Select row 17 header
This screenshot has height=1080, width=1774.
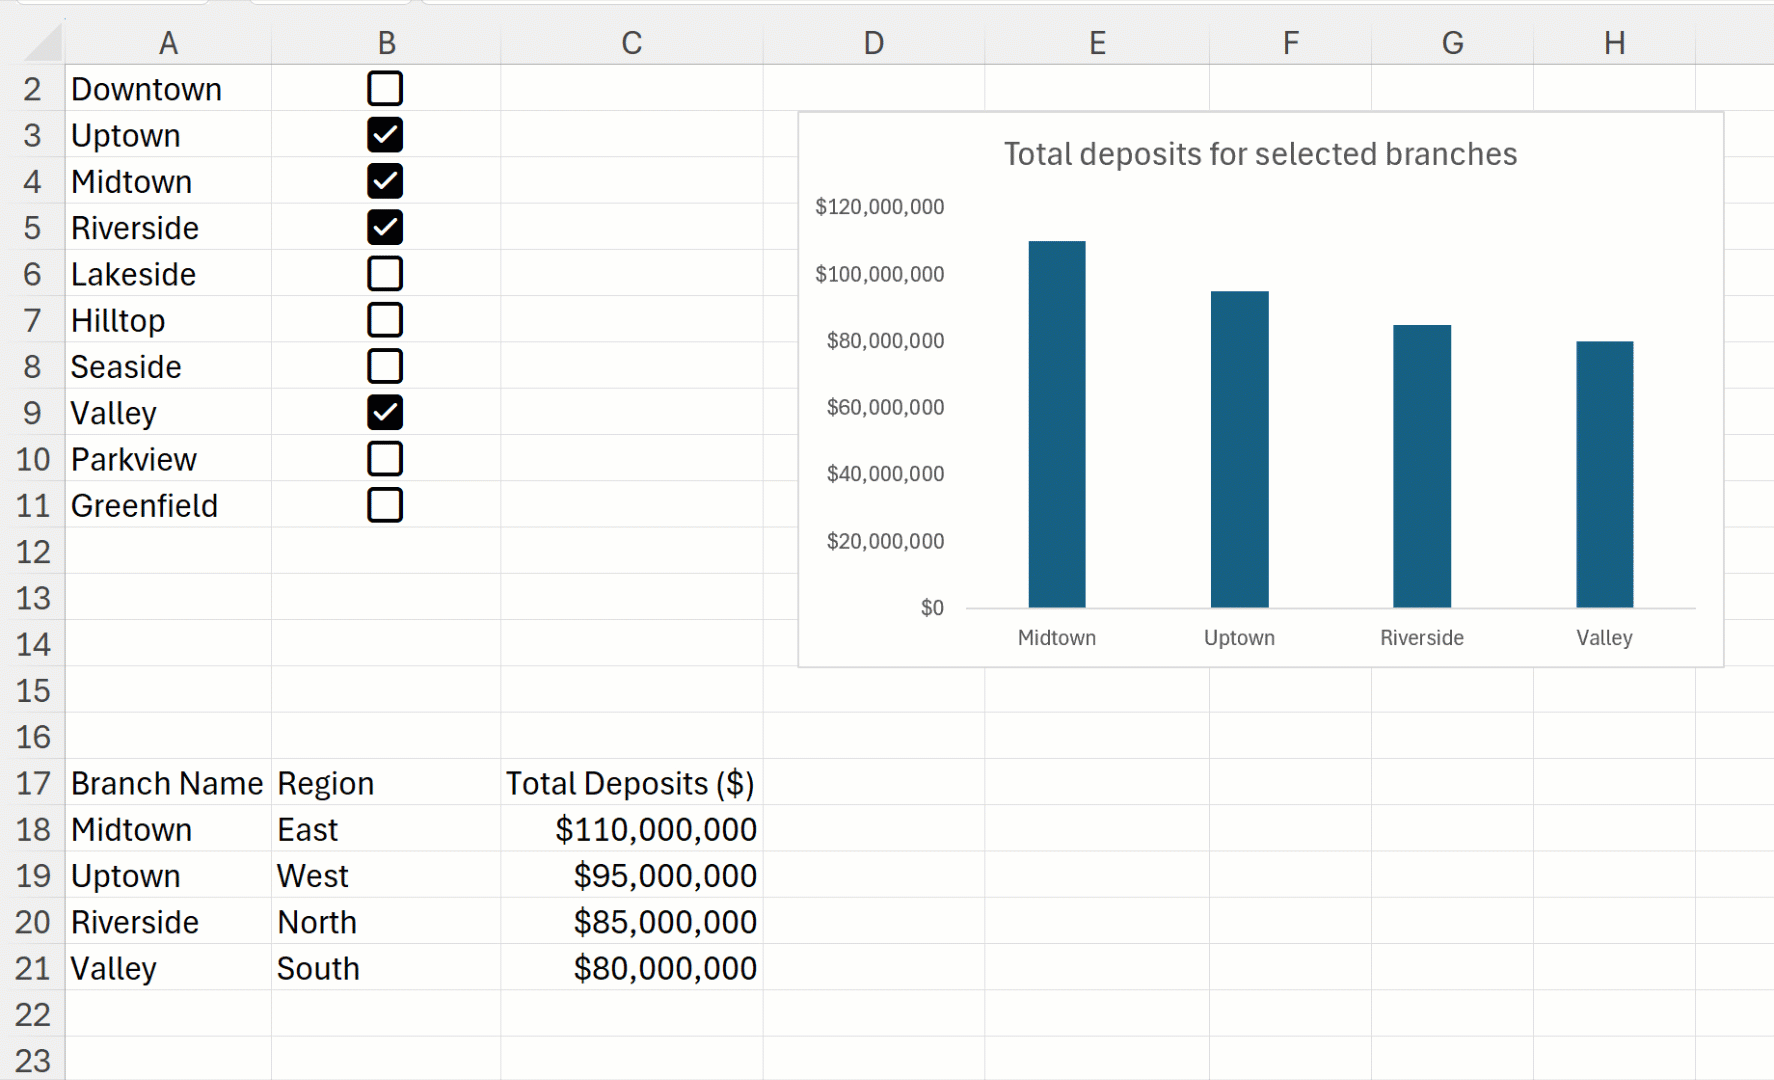coord(33,783)
